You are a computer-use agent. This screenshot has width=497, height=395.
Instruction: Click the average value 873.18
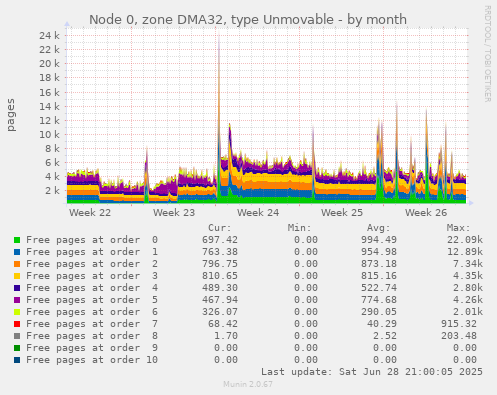[379, 264]
